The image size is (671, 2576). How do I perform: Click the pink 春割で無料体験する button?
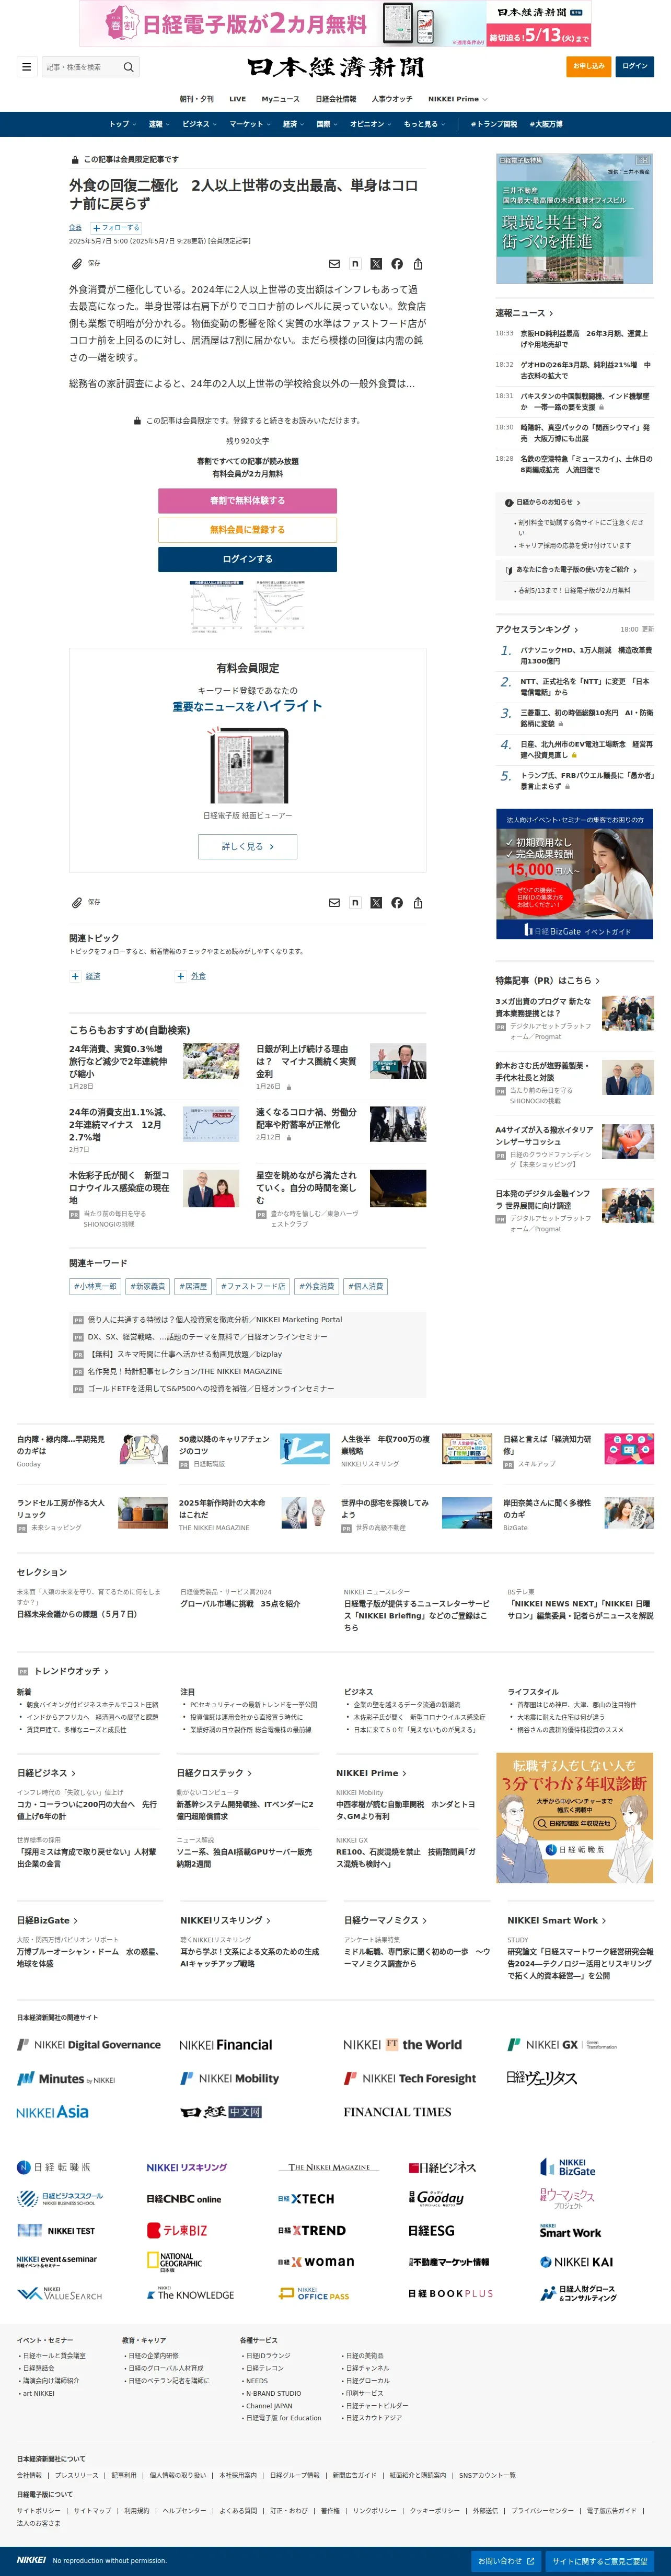247,500
